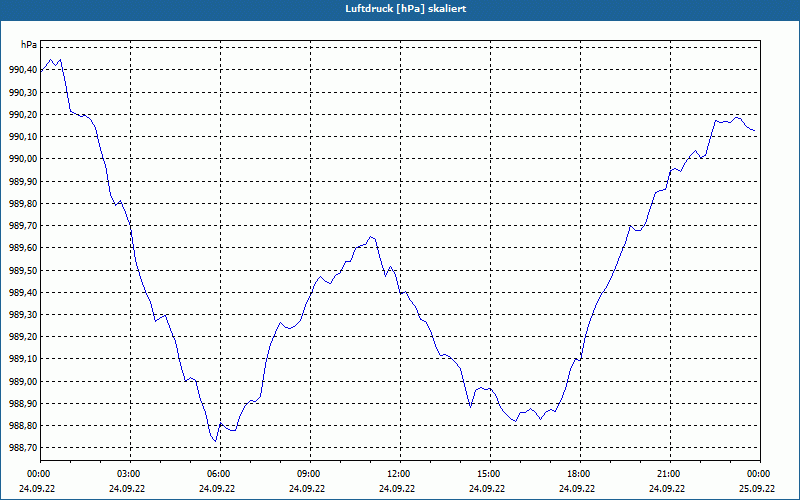
Task: Click the pressure curve minimum near 06:00
Action: click(215, 441)
